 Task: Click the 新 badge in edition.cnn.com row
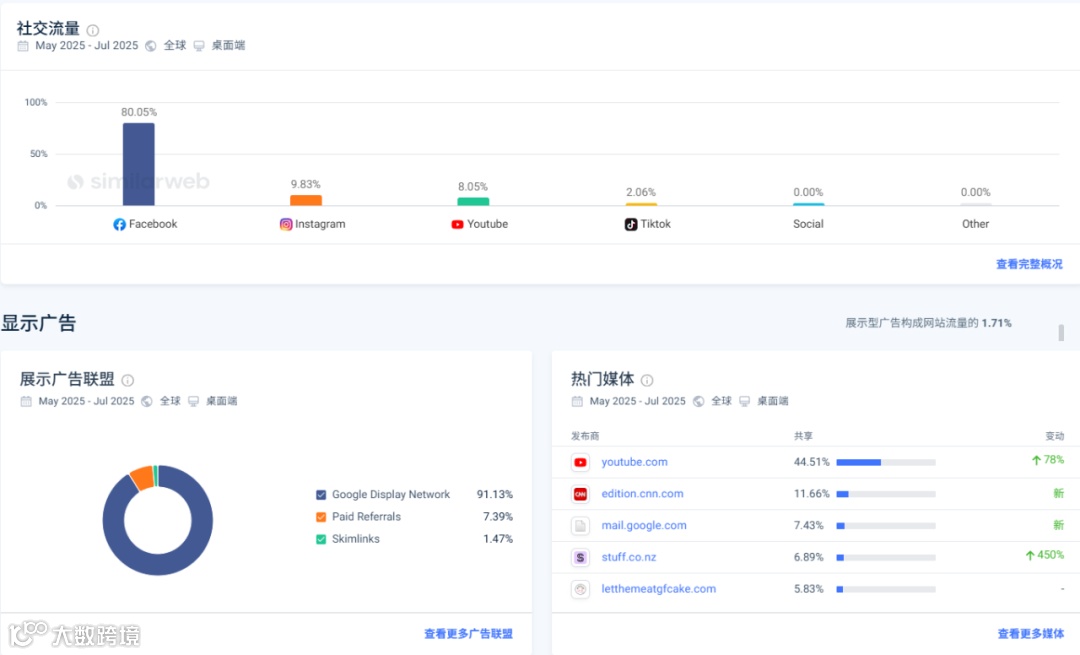(x=1059, y=494)
